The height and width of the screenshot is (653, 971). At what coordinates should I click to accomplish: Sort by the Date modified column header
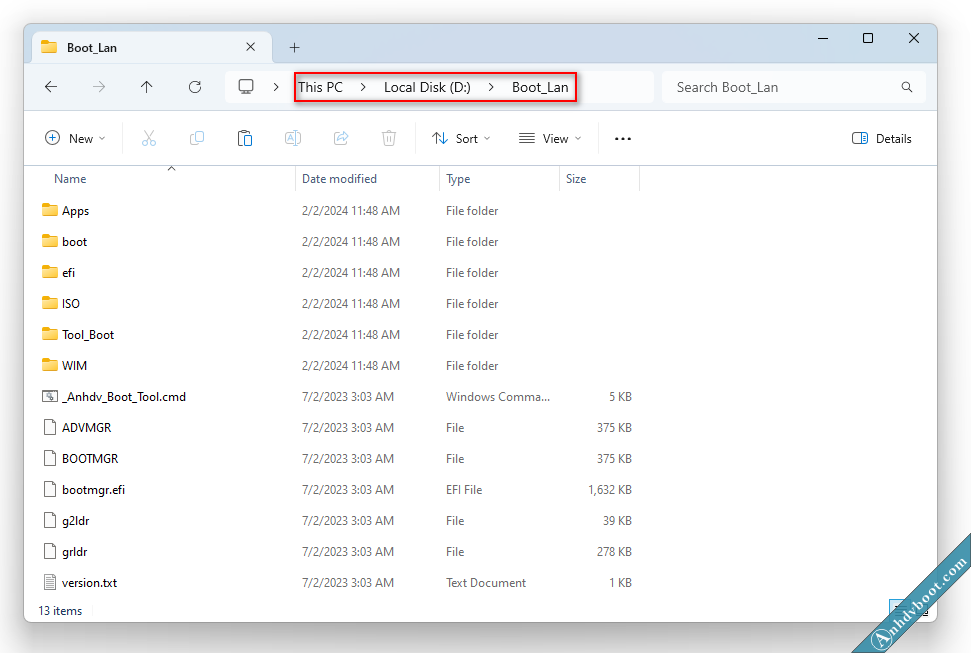[x=340, y=179]
